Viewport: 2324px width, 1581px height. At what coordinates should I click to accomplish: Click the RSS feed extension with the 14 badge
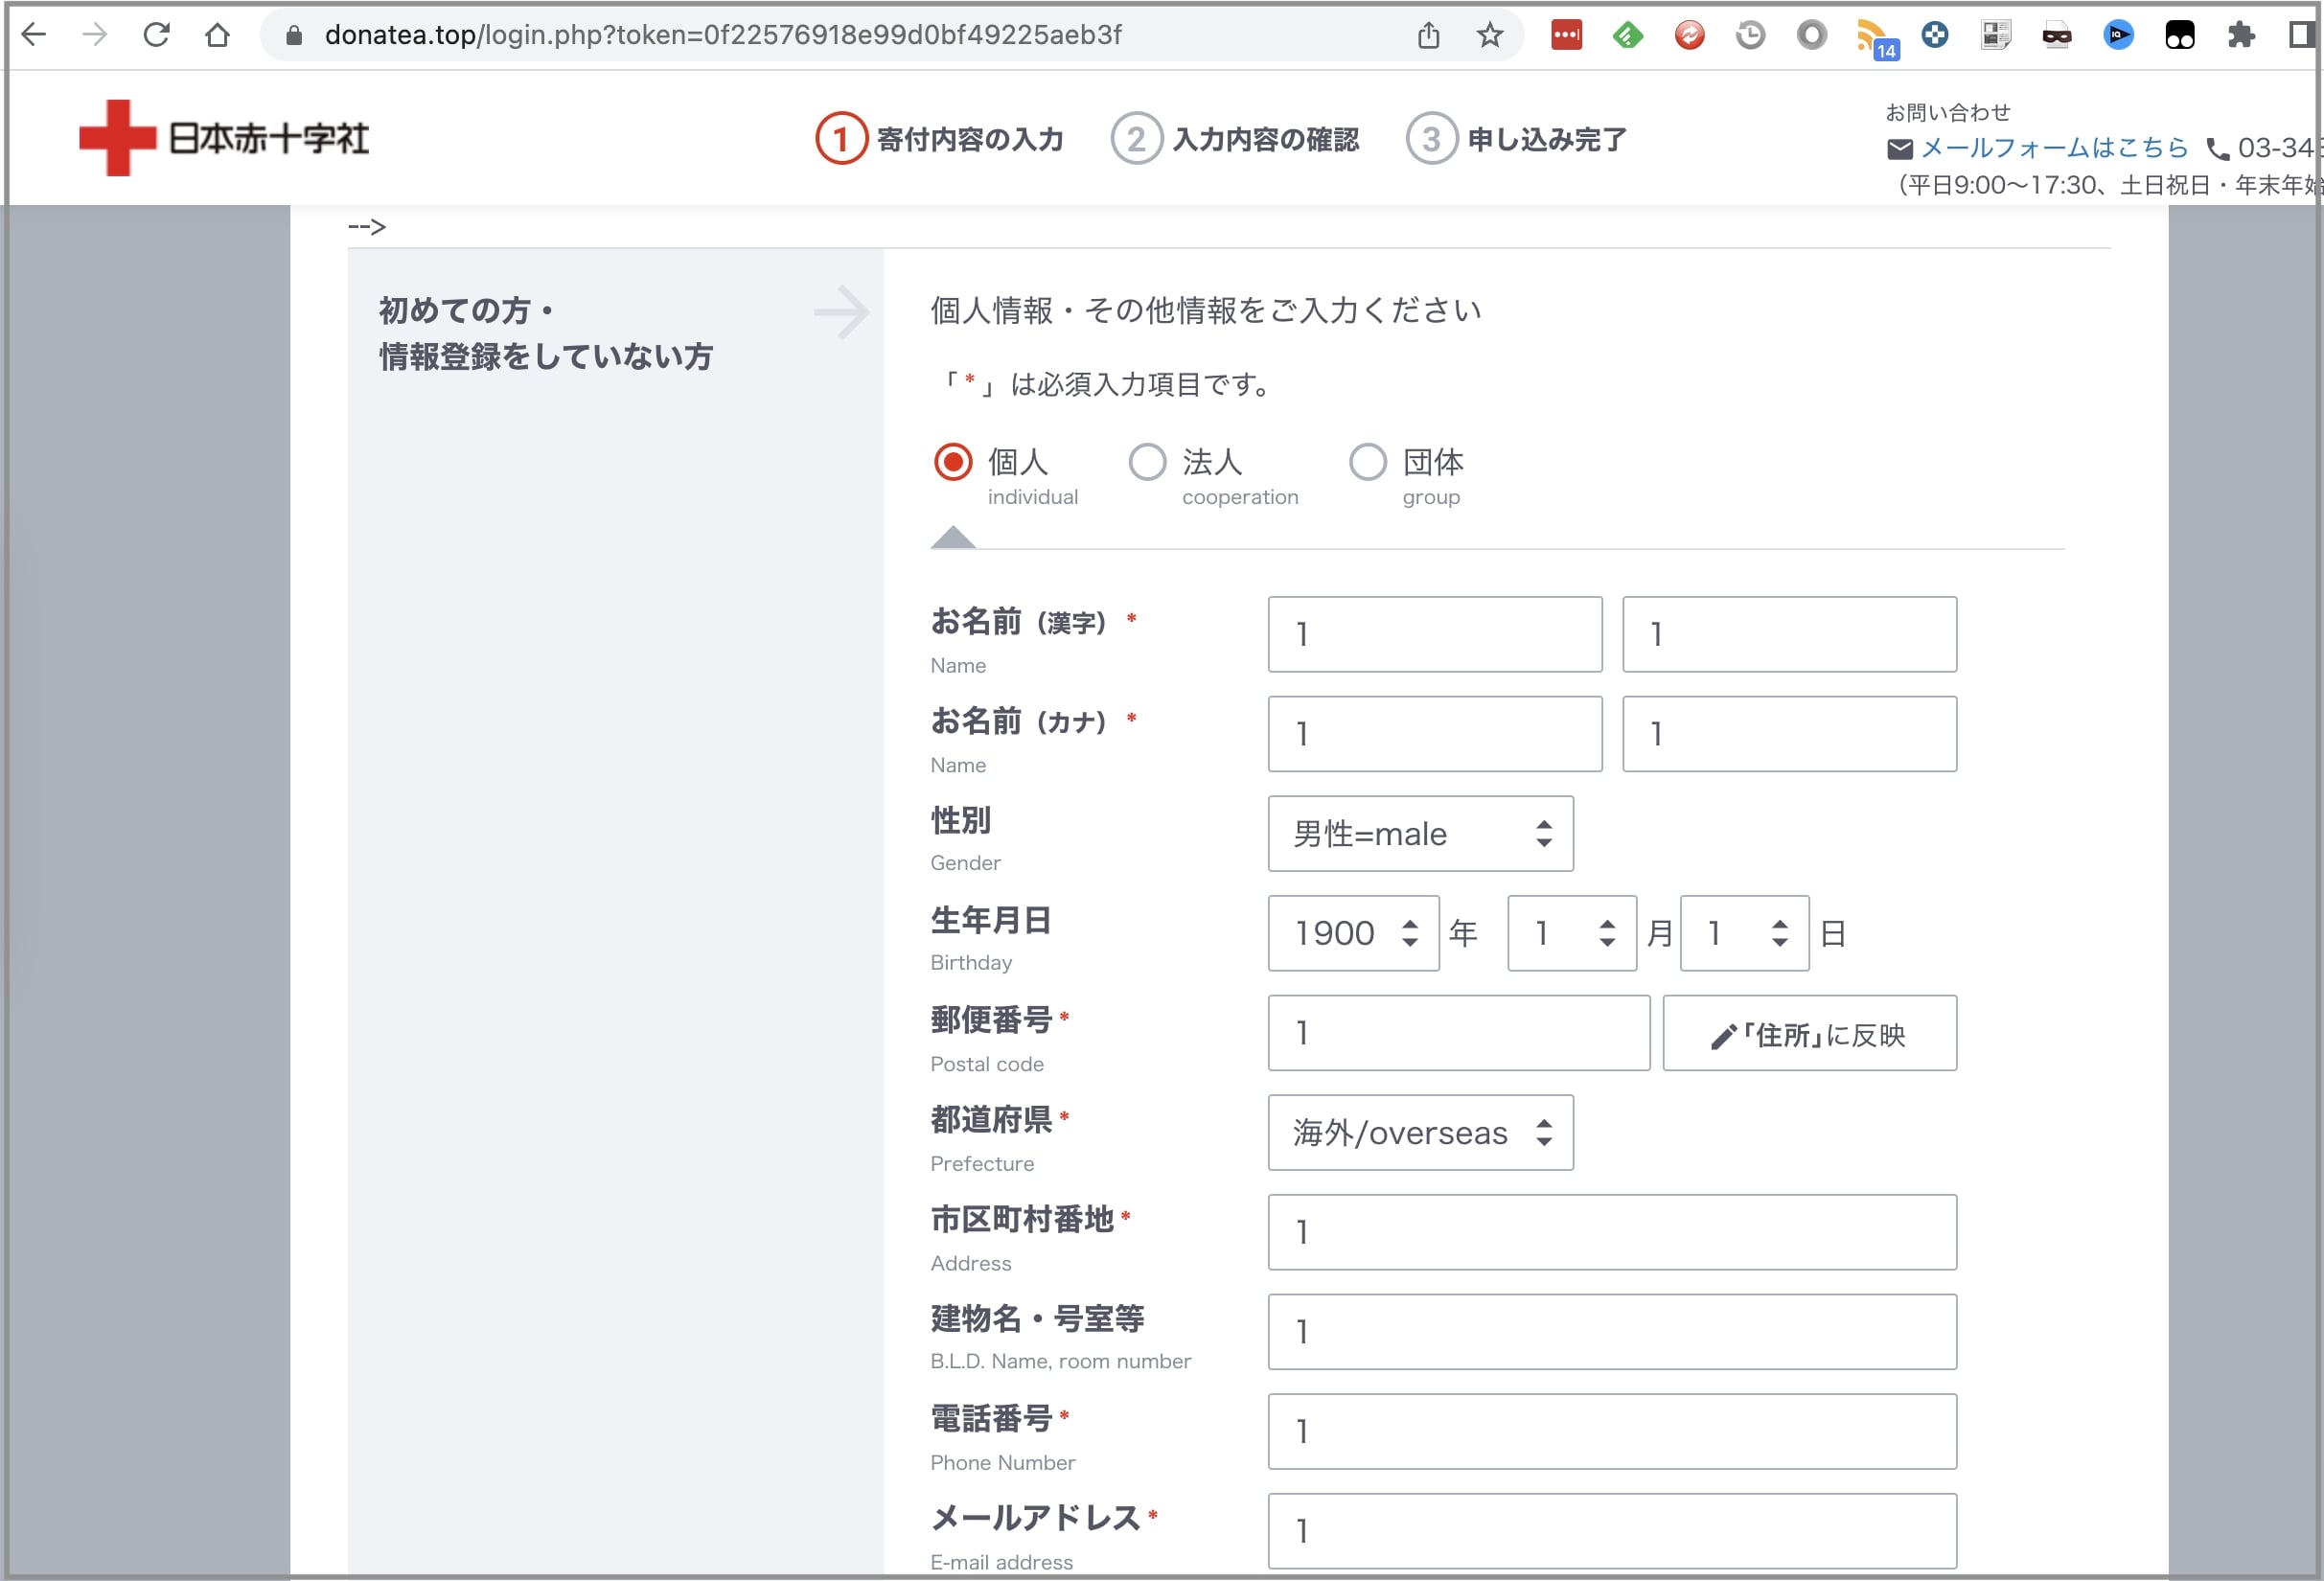1872,37
